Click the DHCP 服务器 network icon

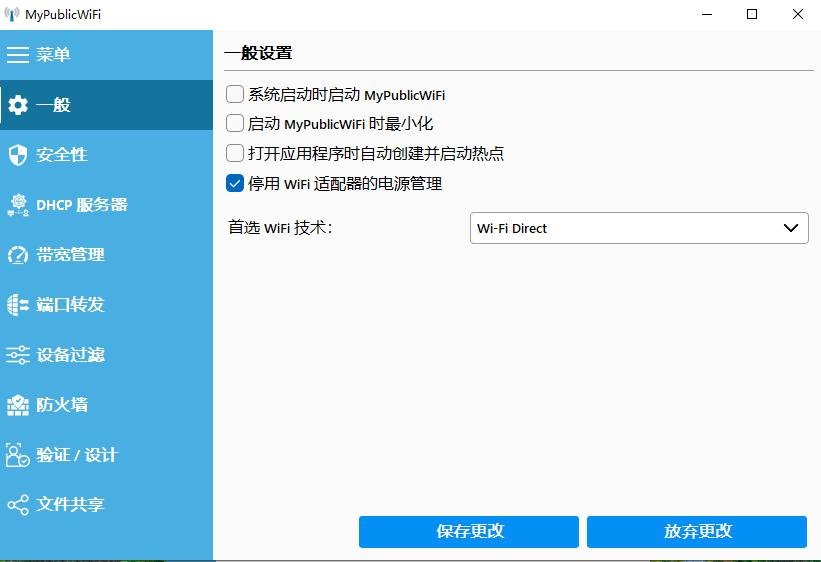pos(18,205)
